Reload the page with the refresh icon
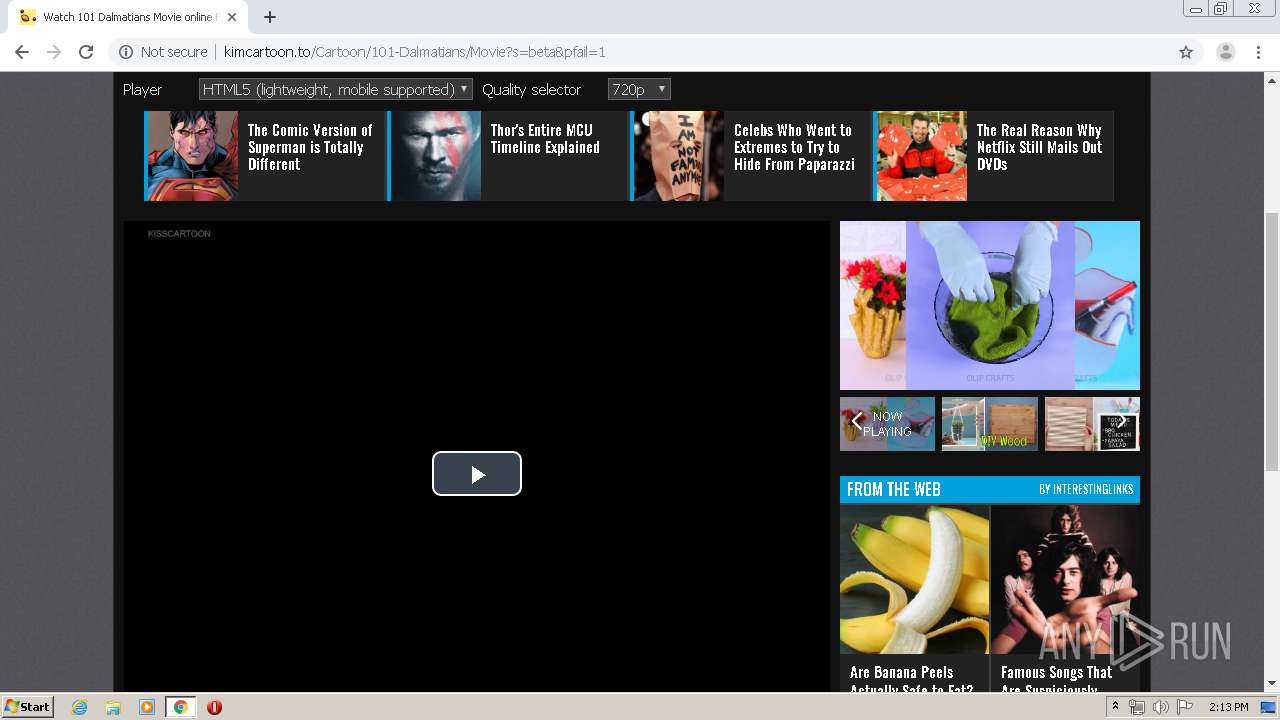1280x720 pixels. click(x=86, y=52)
